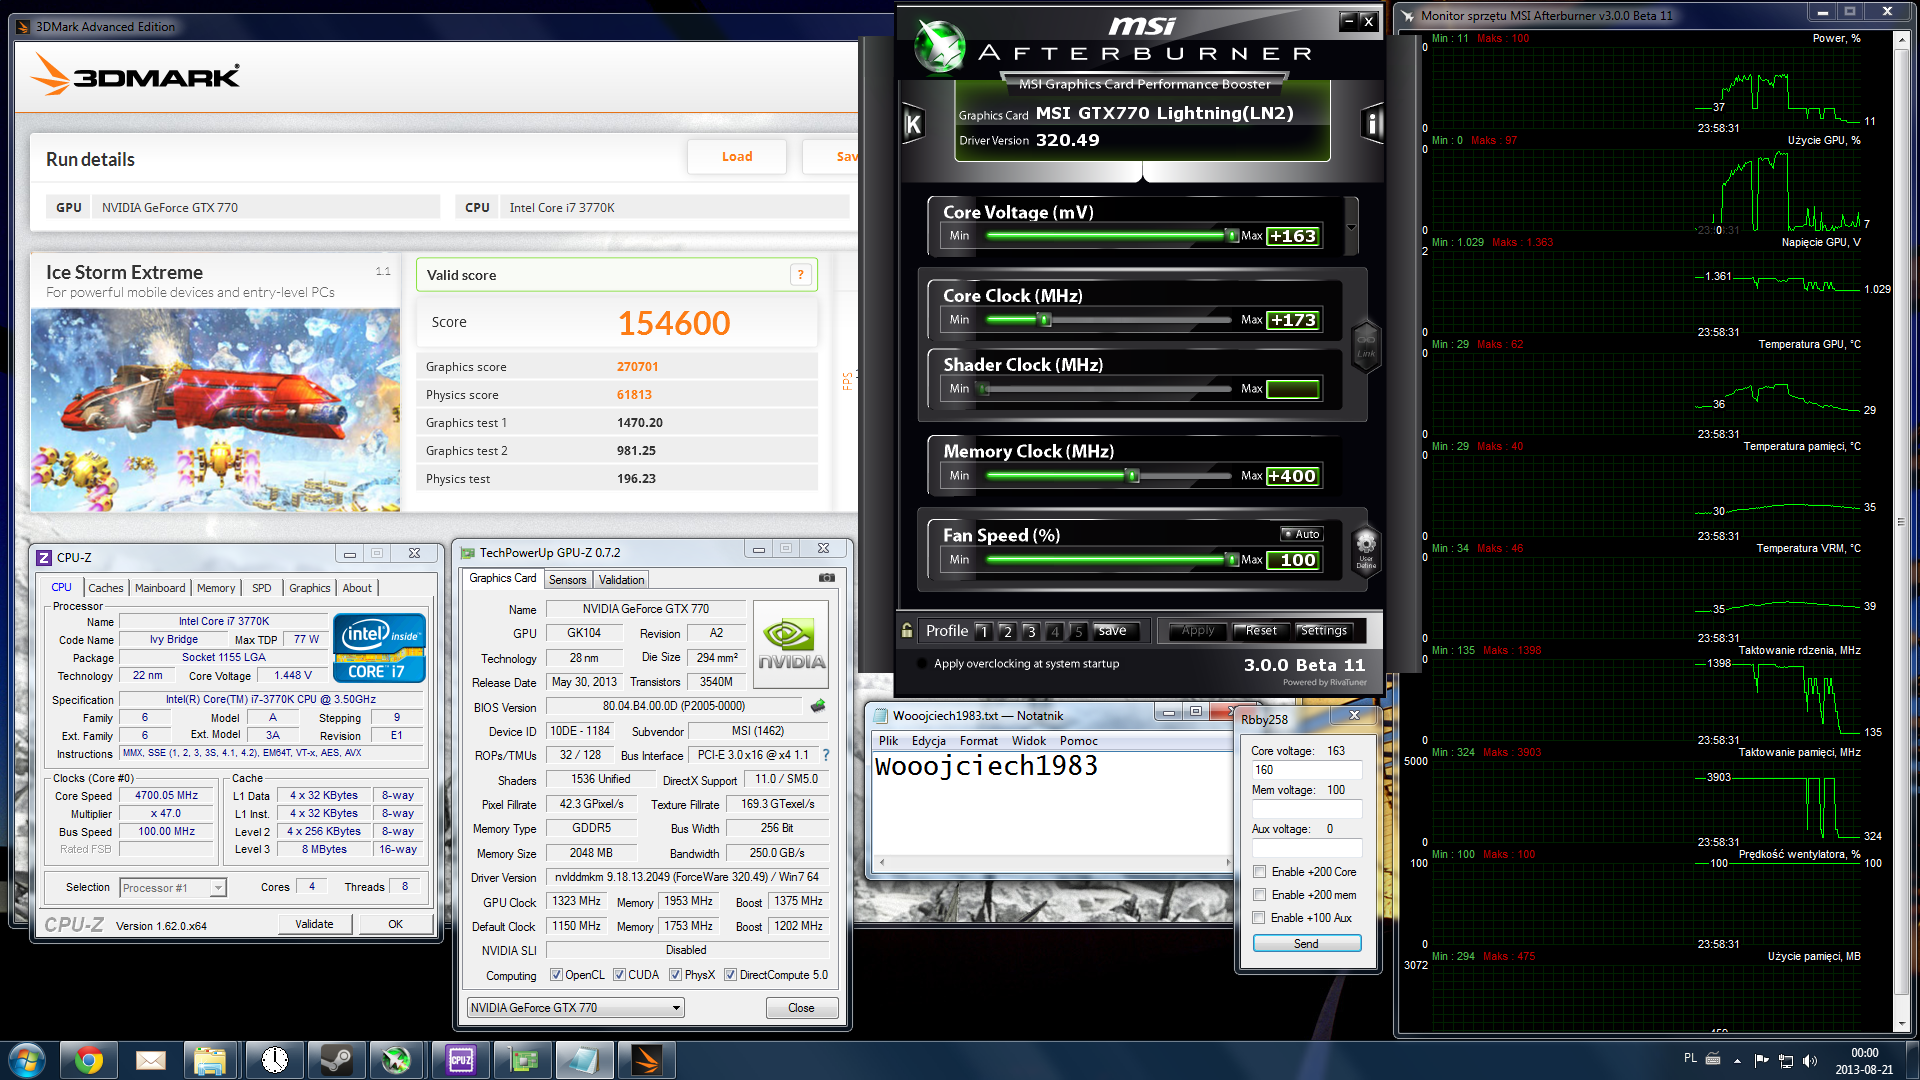Toggle PhysX checkbox in GPU-Z
Image resolution: width=1920 pixels, height=1080 pixels.
coord(676,975)
